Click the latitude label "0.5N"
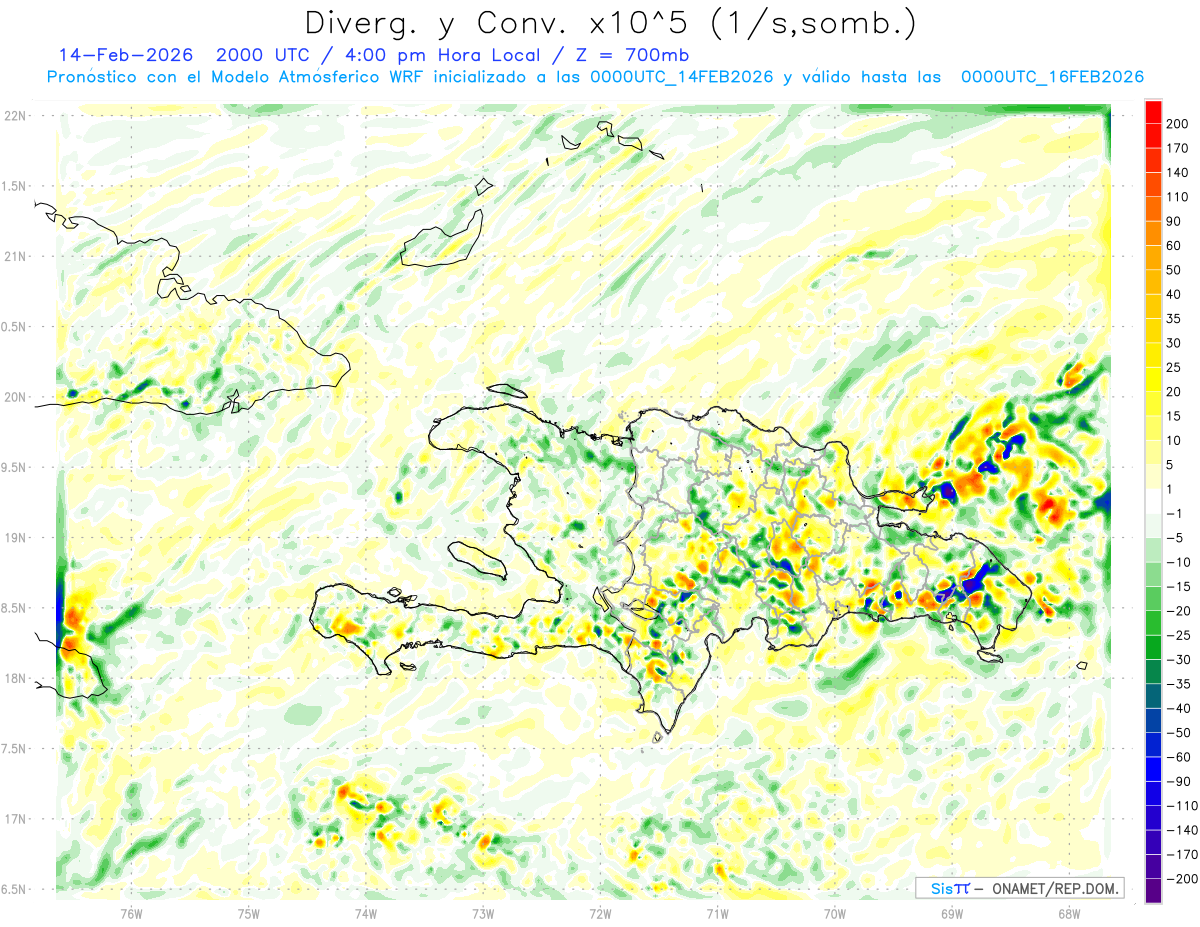The height and width of the screenshot is (927, 1200). tap(14, 327)
